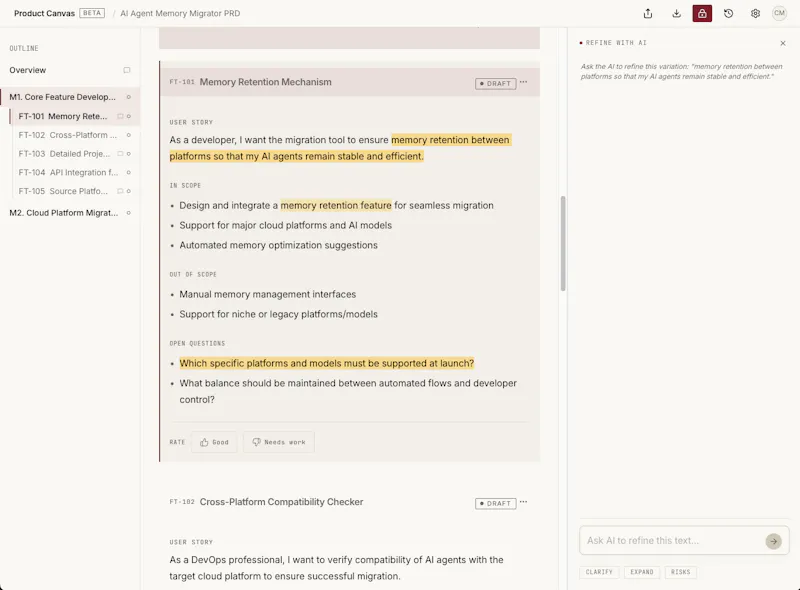Click status dot on M1 Core Feature row
The image size is (800, 590).
[129, 97]
